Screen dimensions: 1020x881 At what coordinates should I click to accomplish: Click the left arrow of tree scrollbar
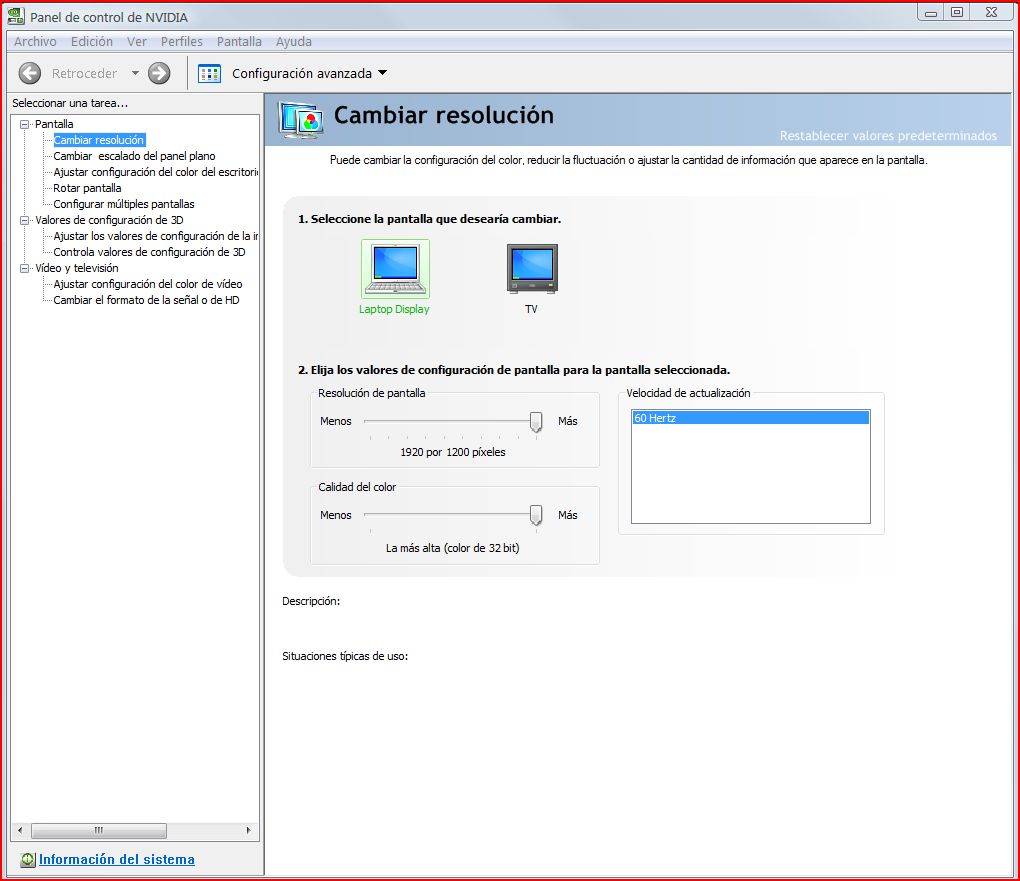(x=20, y=830)
